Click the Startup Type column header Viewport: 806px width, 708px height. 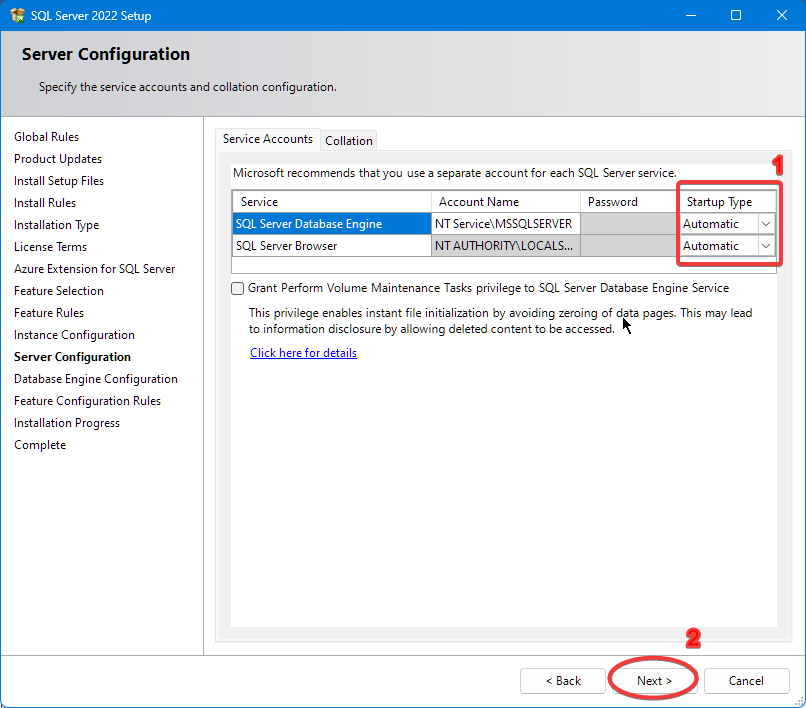(x=727, y=202)
